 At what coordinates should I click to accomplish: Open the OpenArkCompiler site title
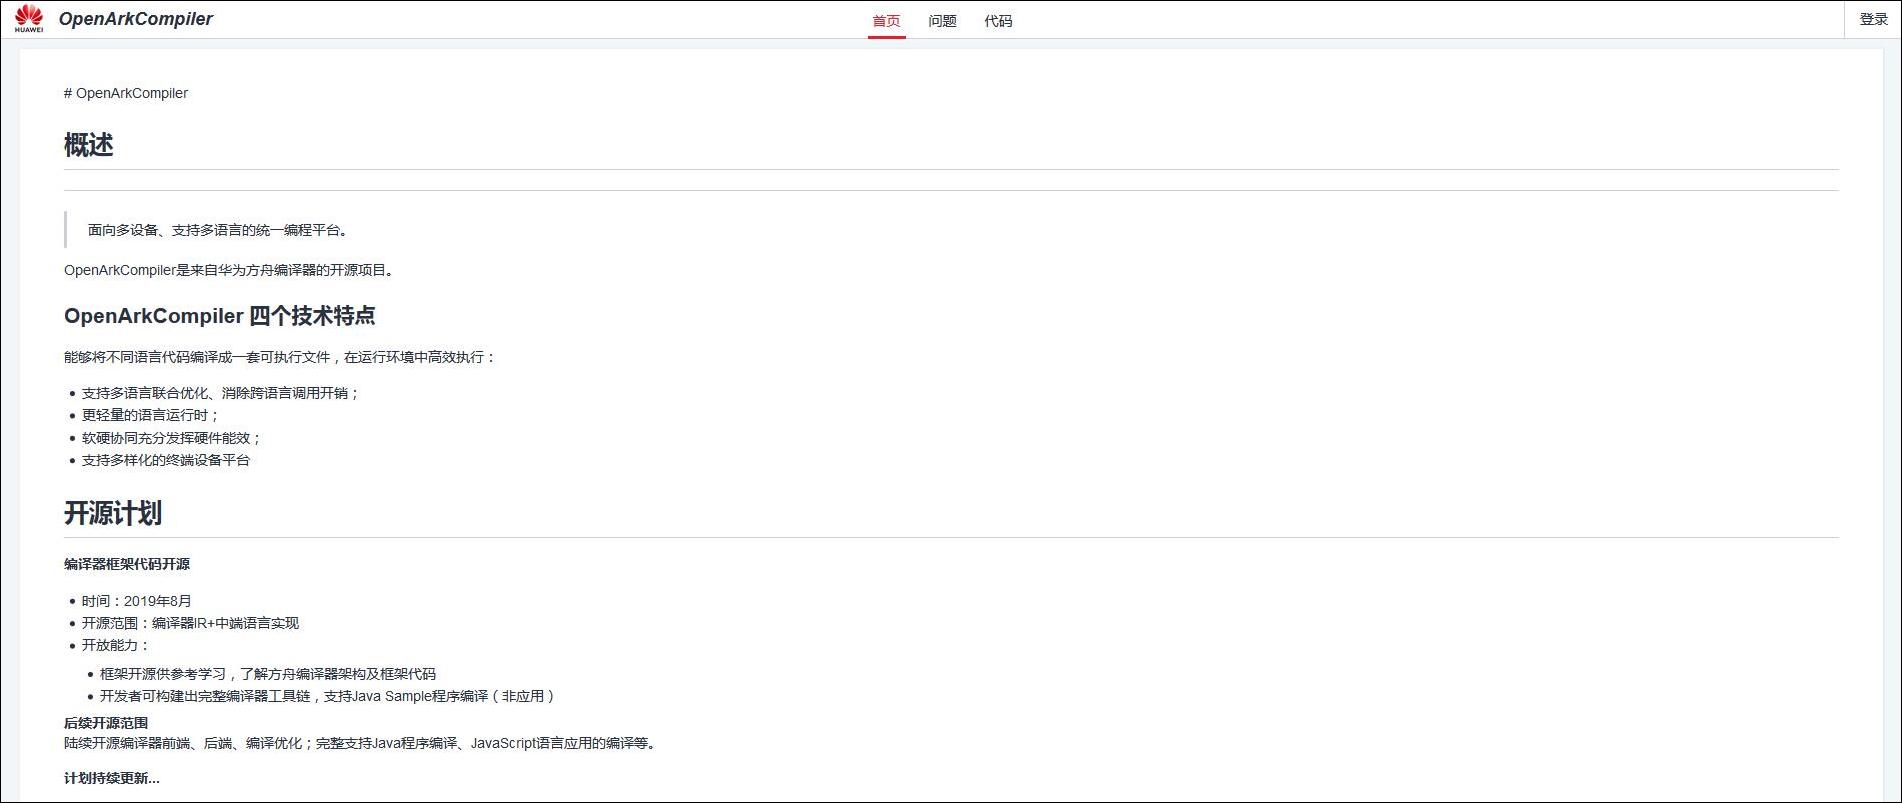coord(136,19)
